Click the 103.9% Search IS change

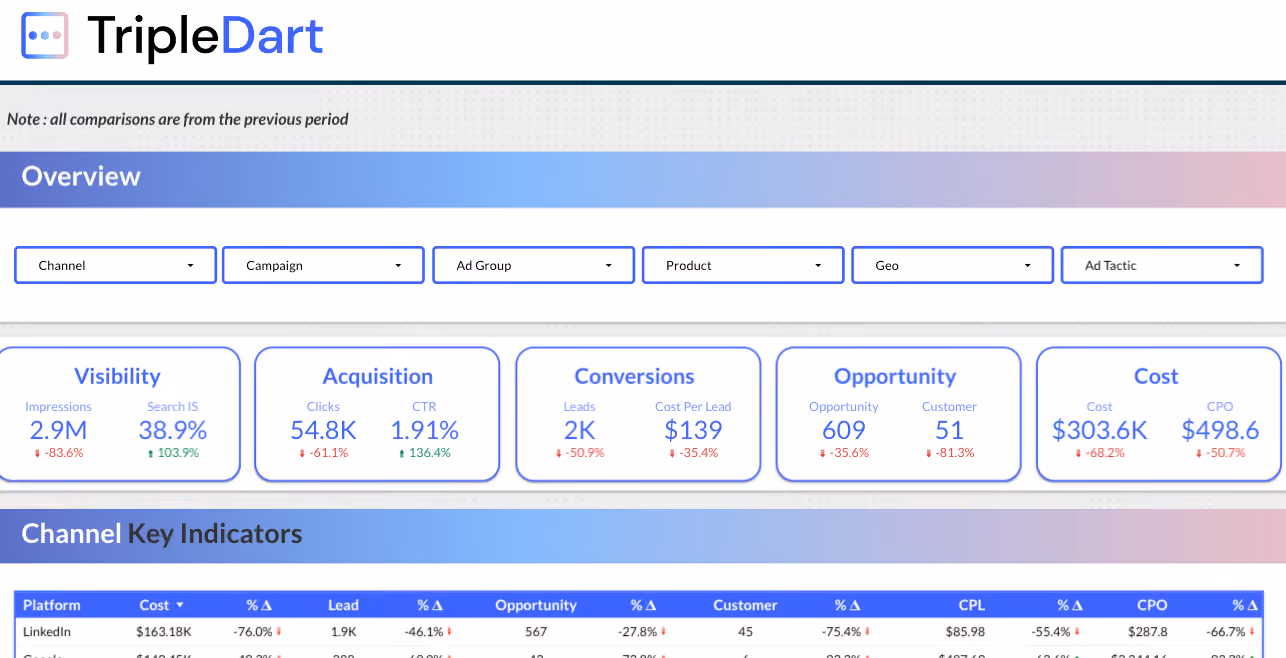(x=173, y=453)
